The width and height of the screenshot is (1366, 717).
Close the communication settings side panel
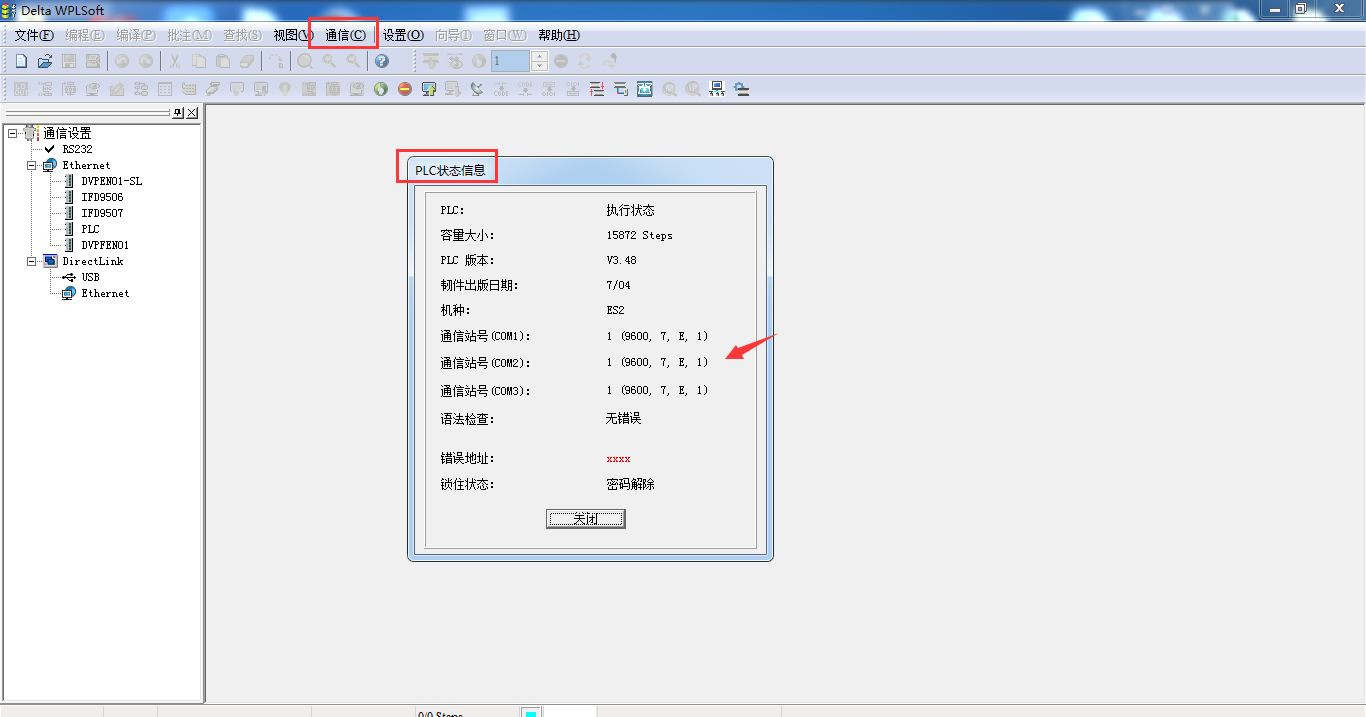pos(192,113)
